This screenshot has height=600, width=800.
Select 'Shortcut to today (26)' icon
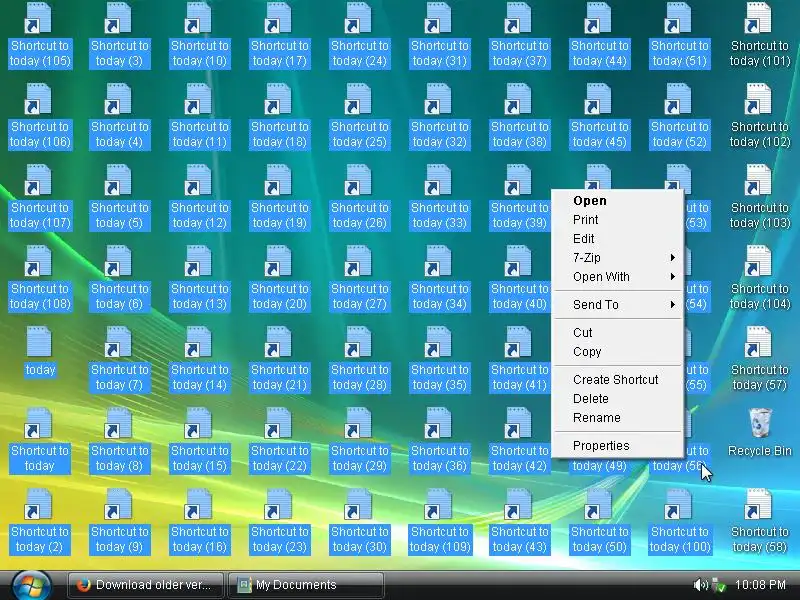360,198
